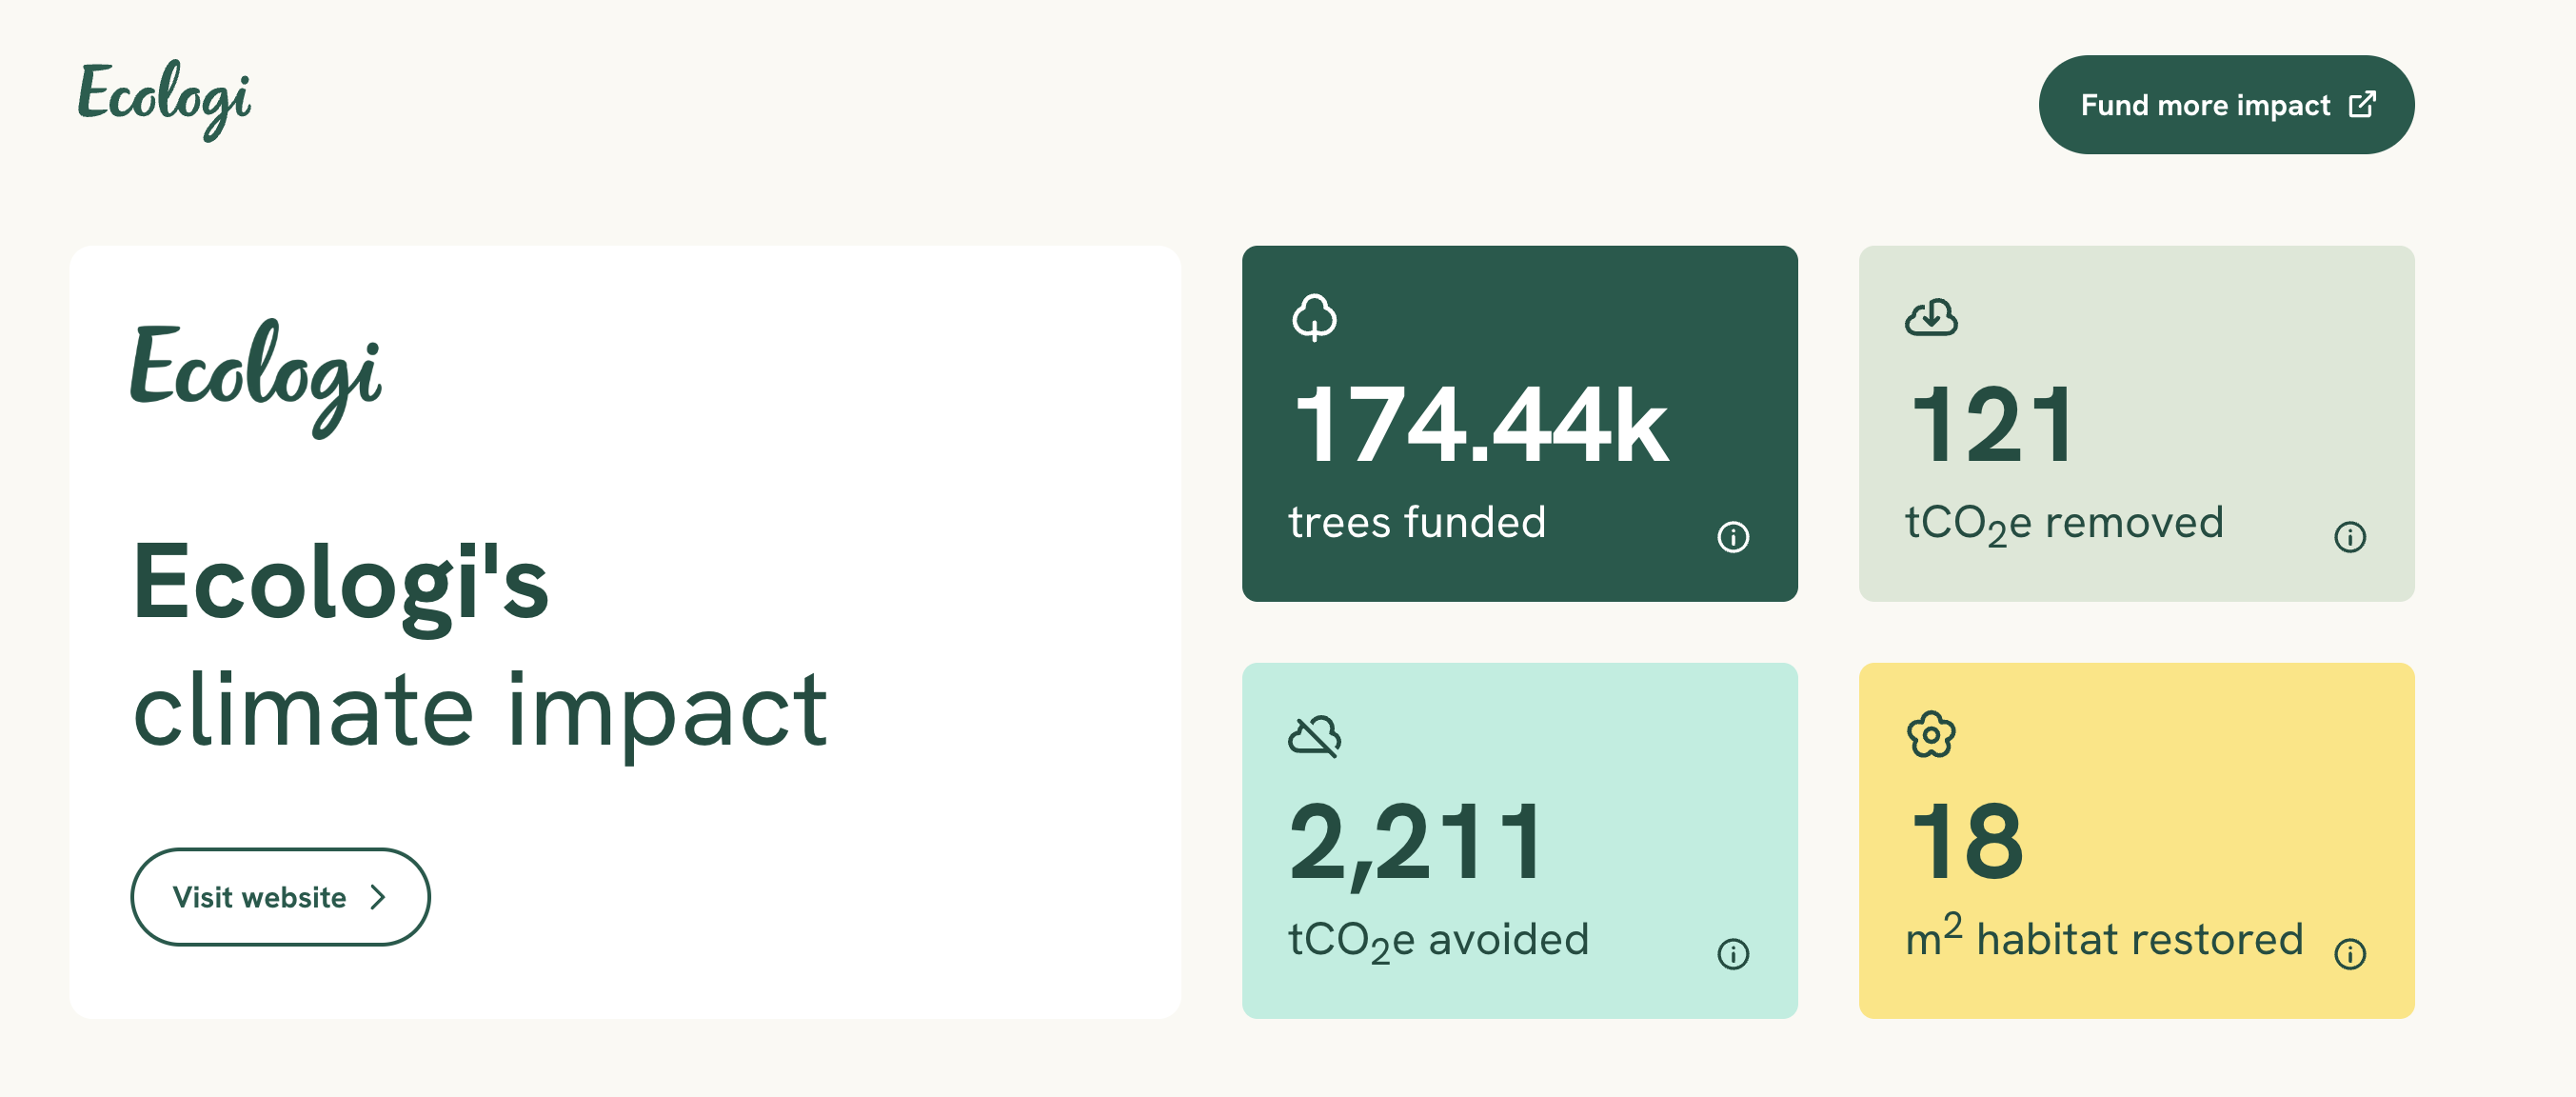Select the 174.44k trees funded figure
This screenshot has width=2576, height=1097.
1481,427
